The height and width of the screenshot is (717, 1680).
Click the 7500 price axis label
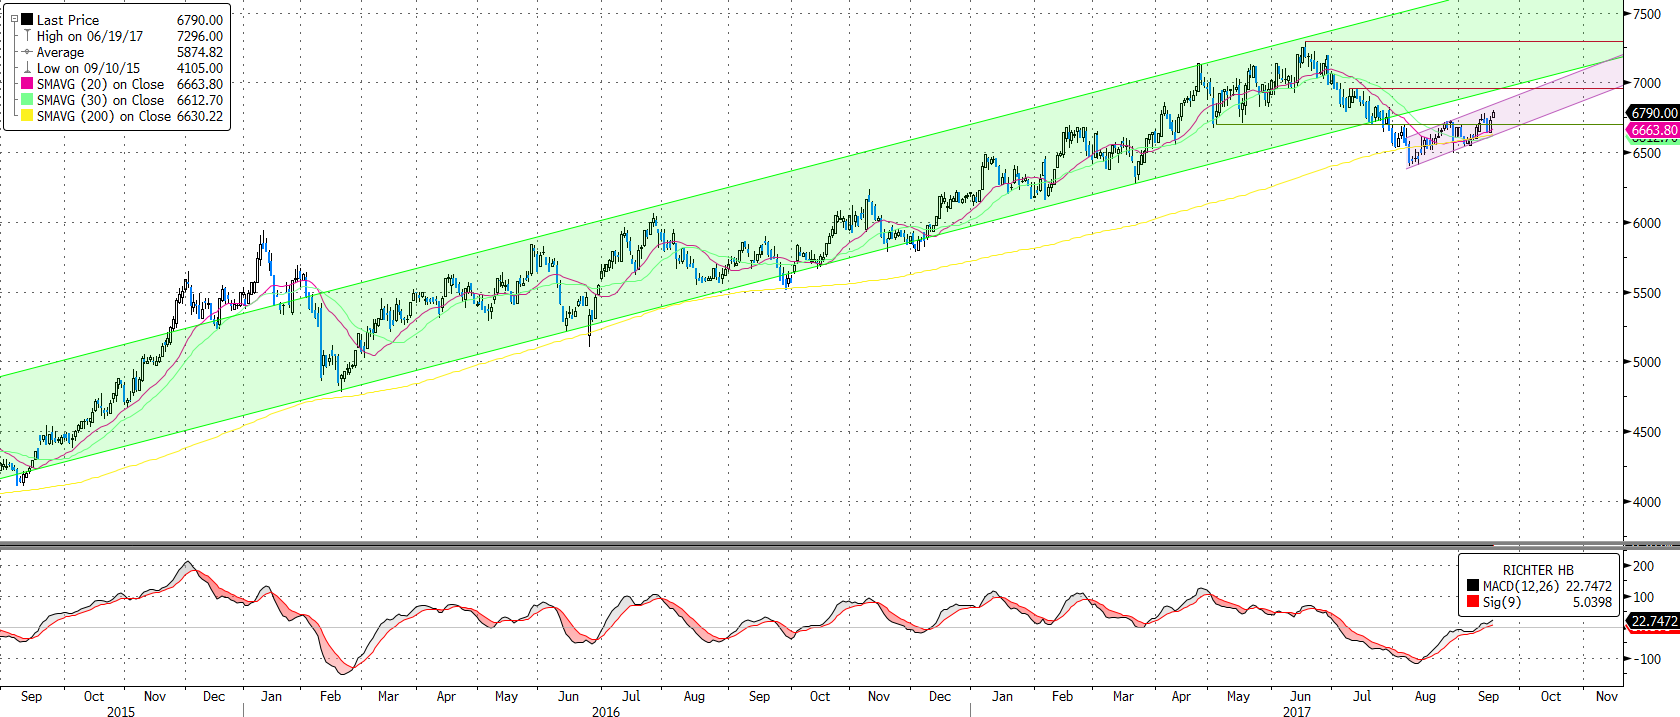click(x=1647, y=14)
